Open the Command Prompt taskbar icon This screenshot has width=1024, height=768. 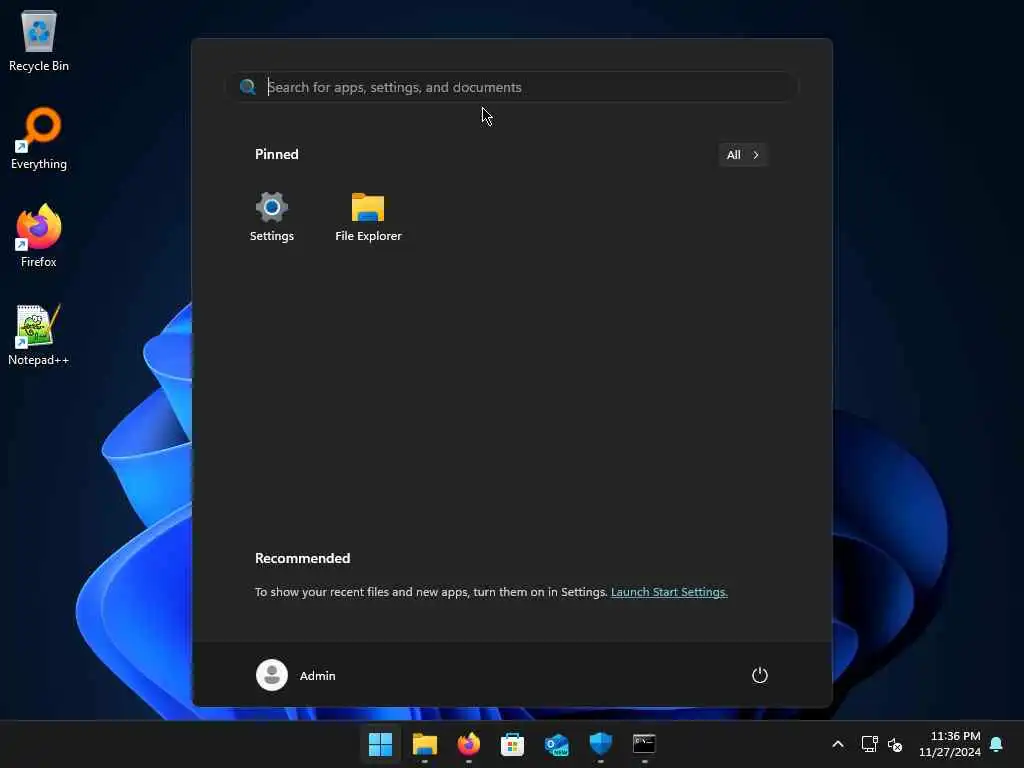(x=644, y=744)
